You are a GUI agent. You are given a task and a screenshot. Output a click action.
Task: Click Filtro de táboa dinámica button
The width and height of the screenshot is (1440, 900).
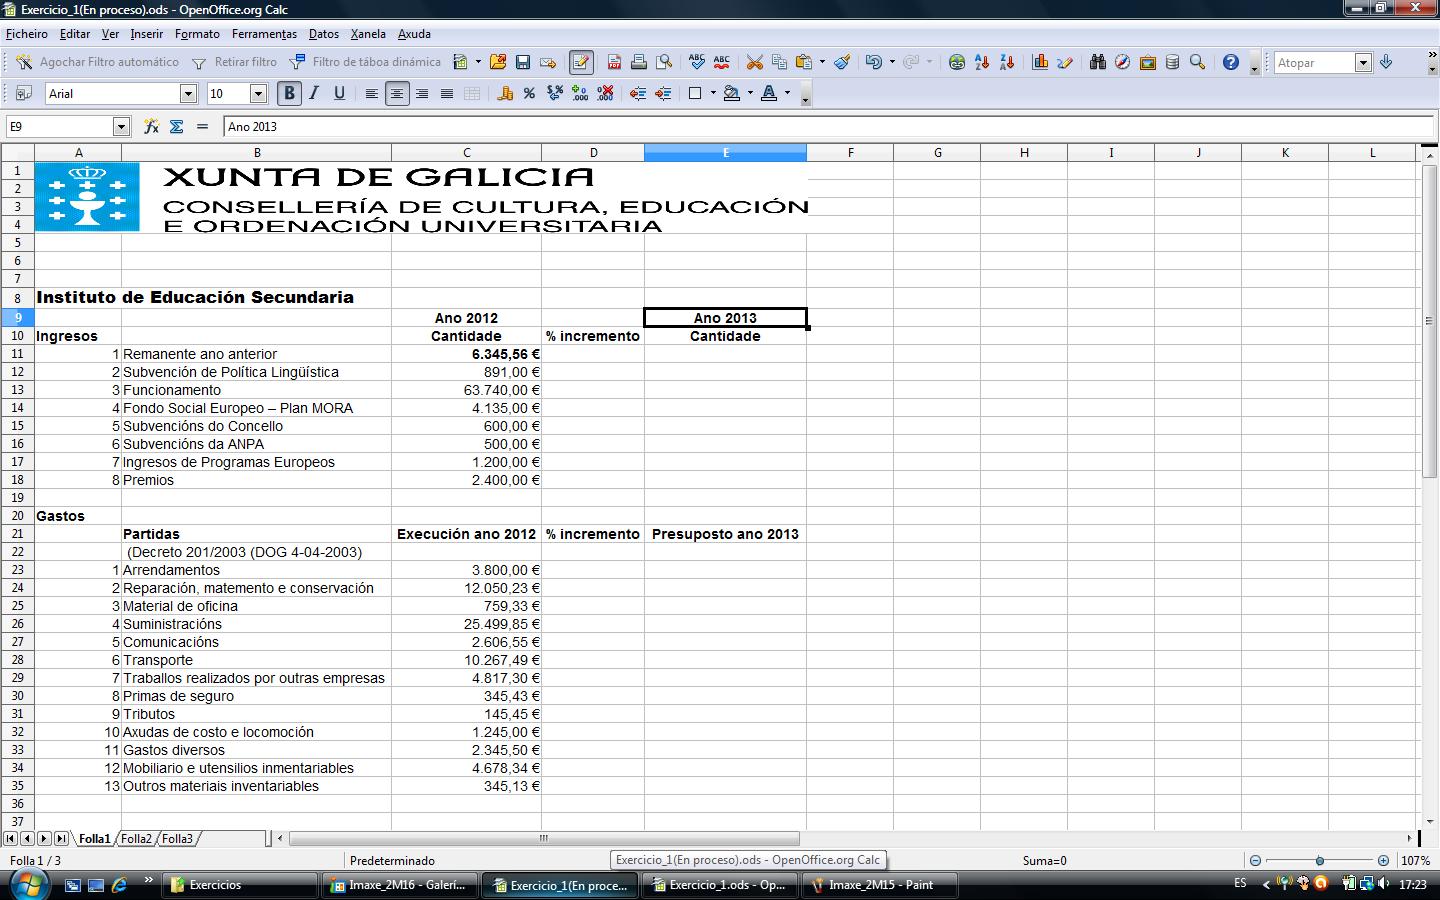pyautogui.click(x=365, y=62)
